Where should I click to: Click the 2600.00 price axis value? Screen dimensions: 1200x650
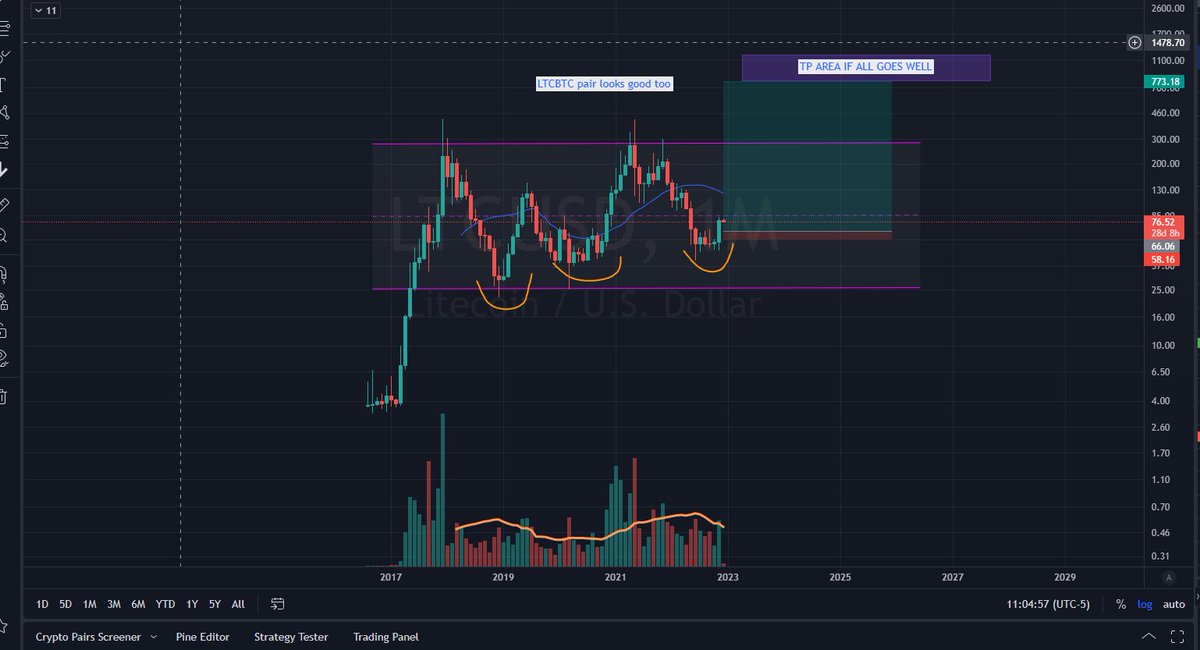[x=1168, y=9]
